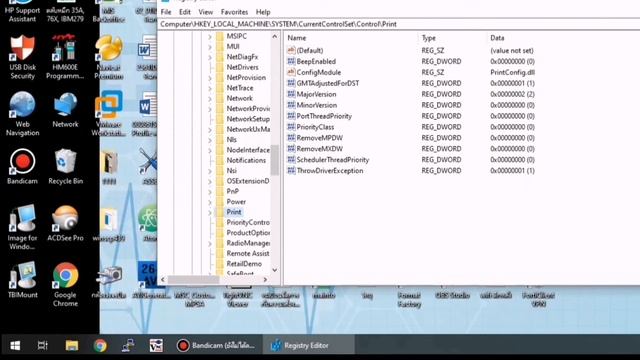Open Image for Windows desktop icon
Image resolution: width=640 pixels, height=360 pixels.
click(22, 227)
